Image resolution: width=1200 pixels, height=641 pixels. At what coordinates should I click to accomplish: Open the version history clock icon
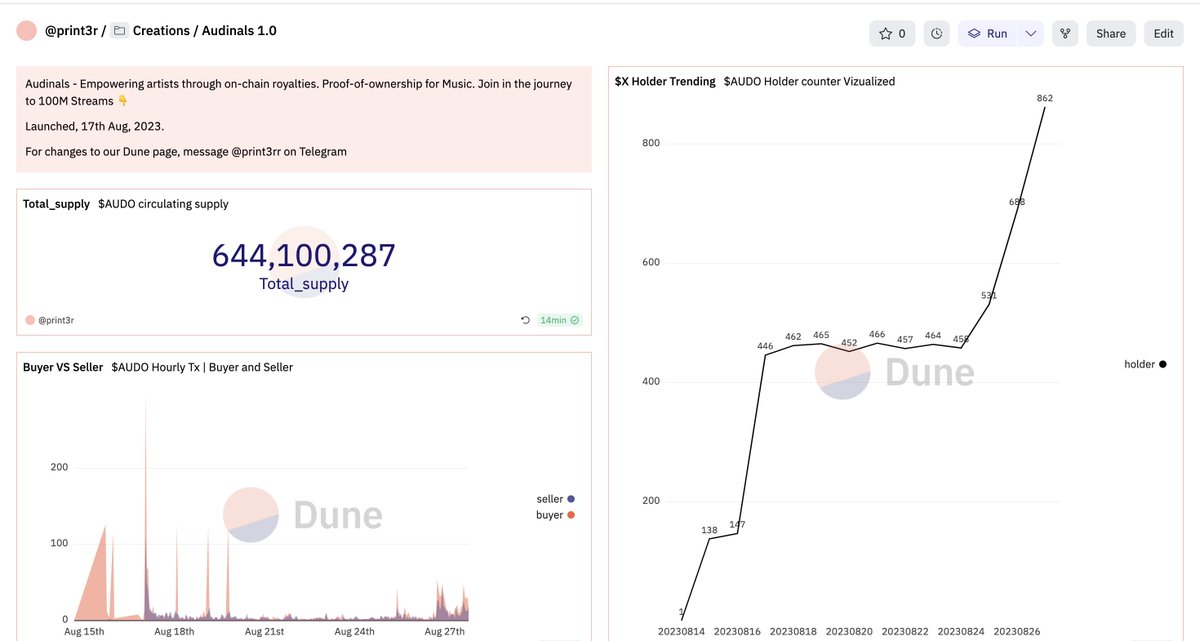(937, 34)
